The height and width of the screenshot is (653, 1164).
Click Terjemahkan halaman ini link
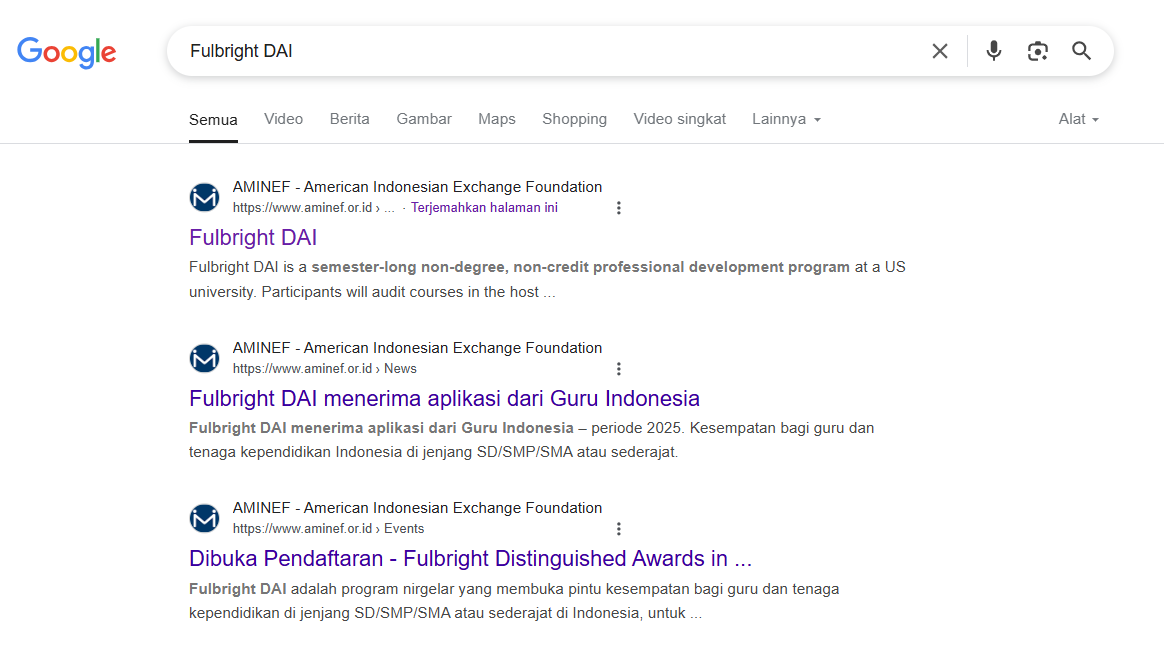[484, 208]
